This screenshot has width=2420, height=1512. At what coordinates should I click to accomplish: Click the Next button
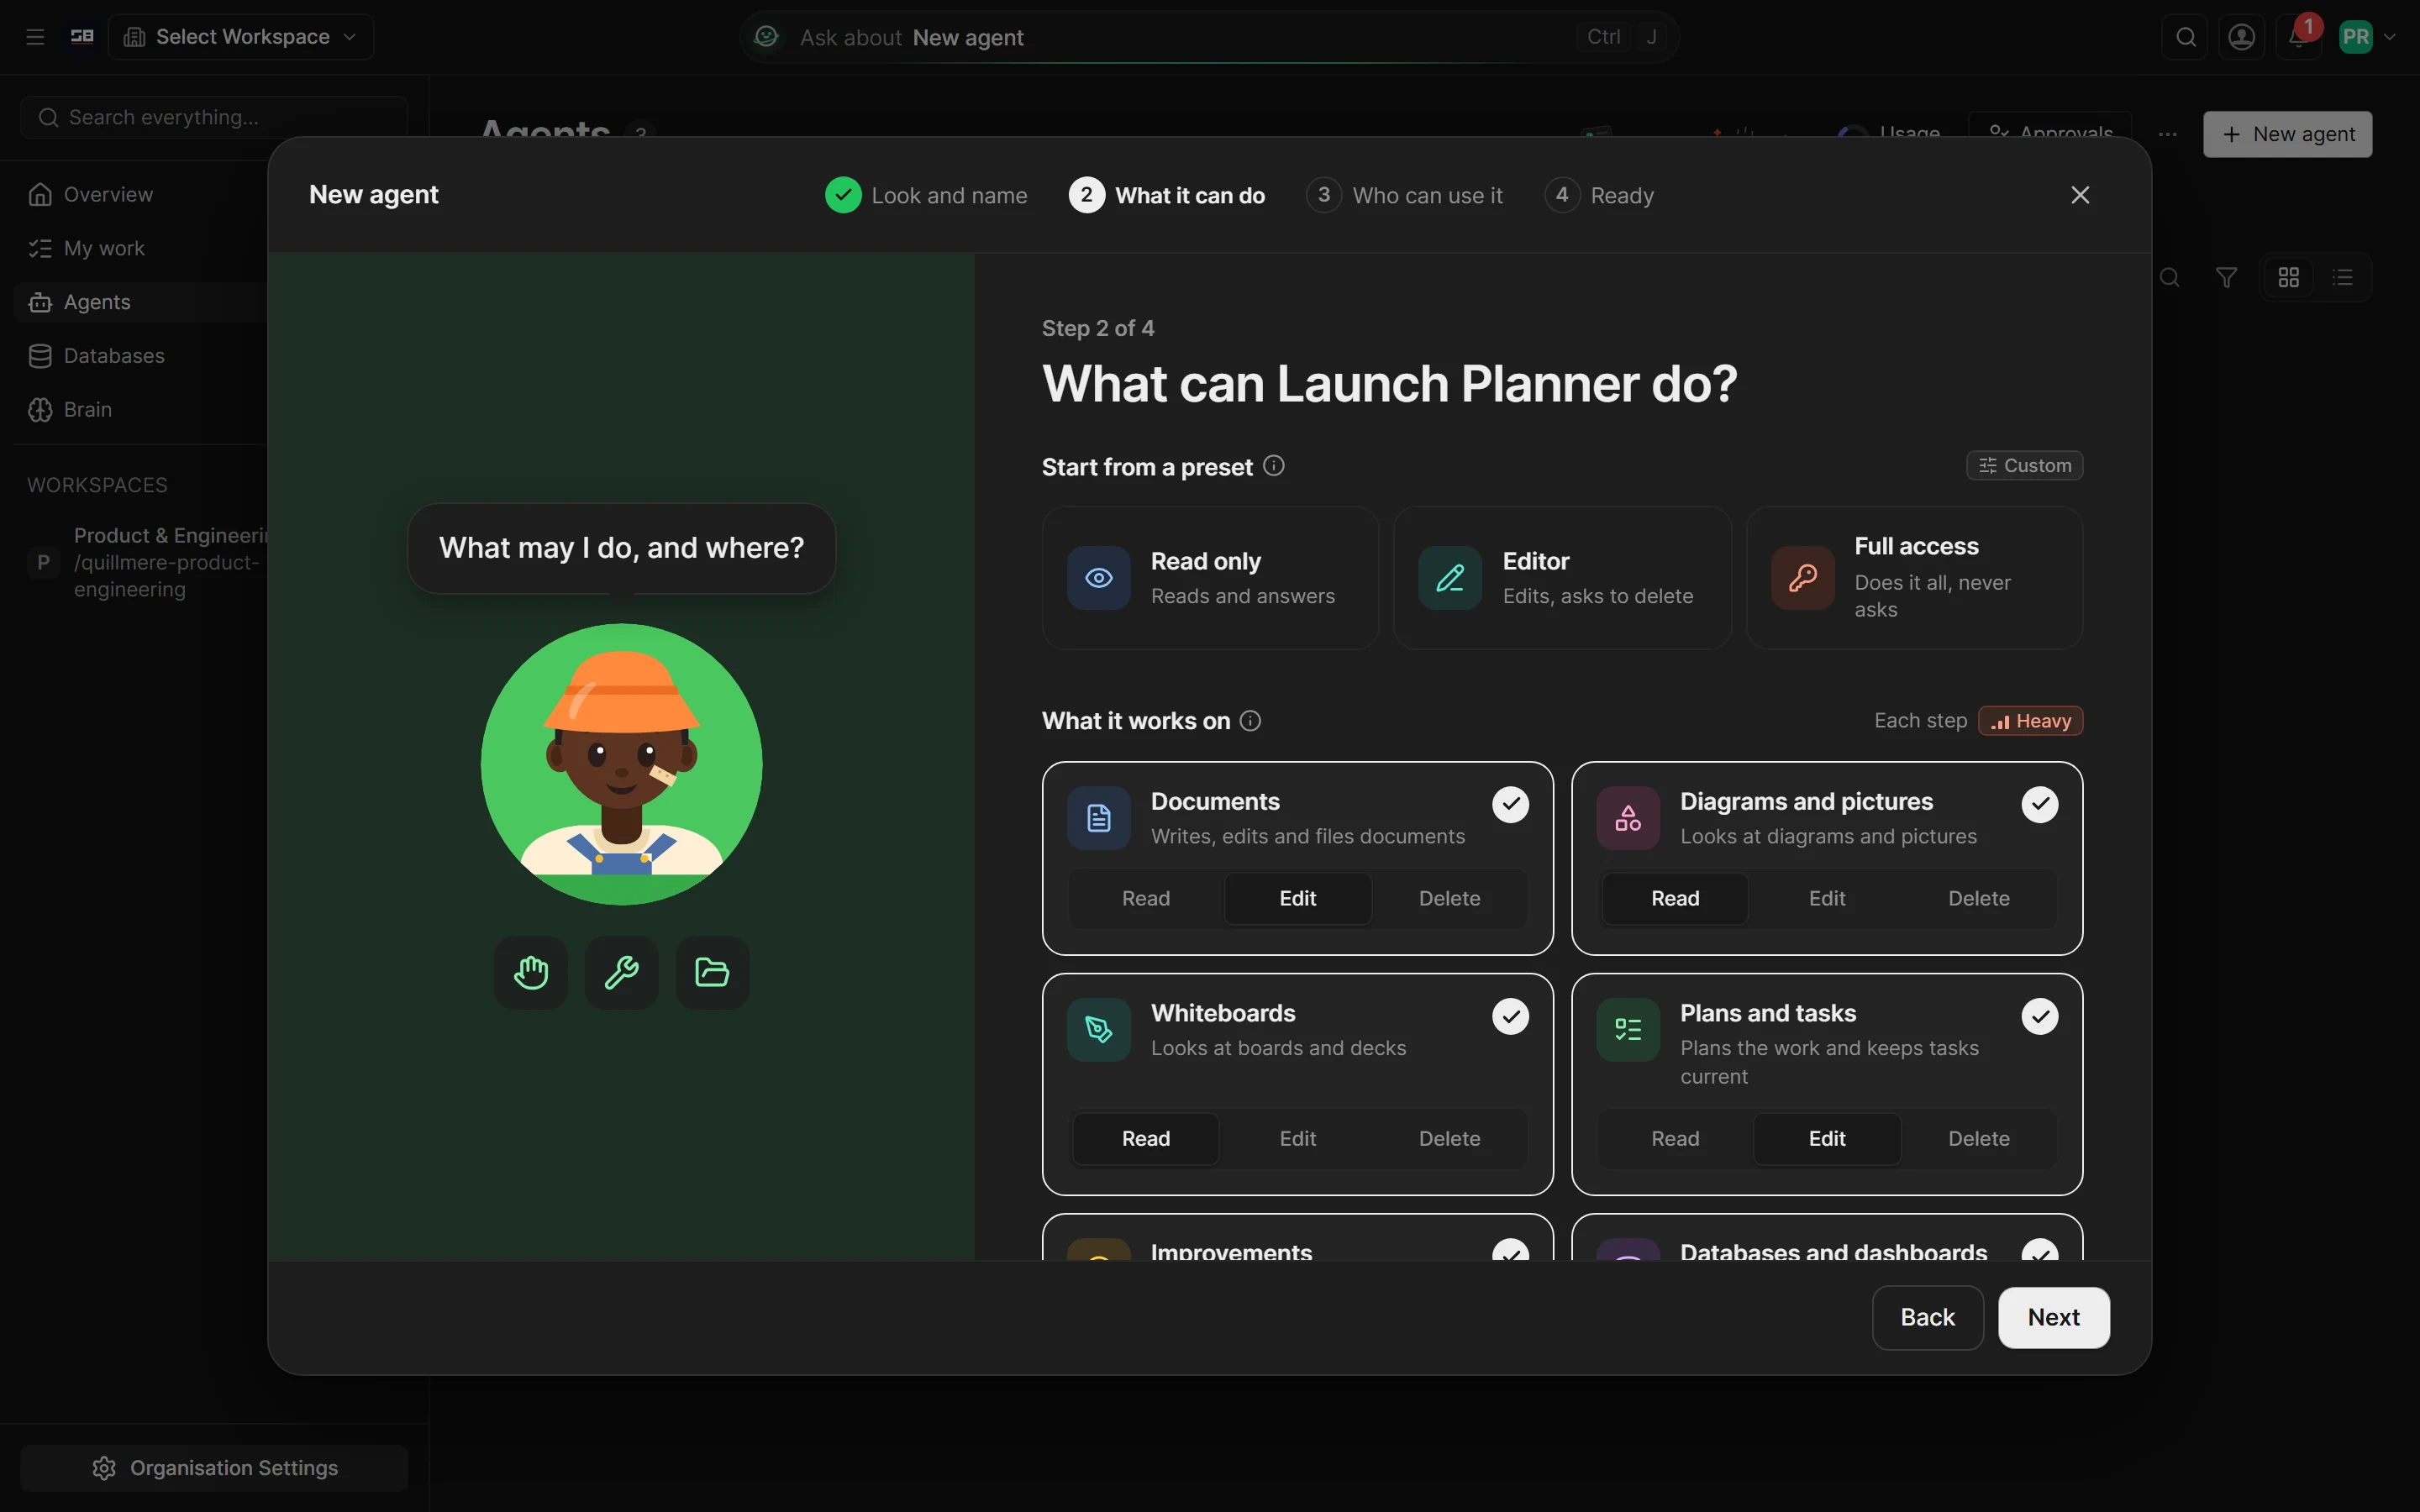tap(2053, 1317)
